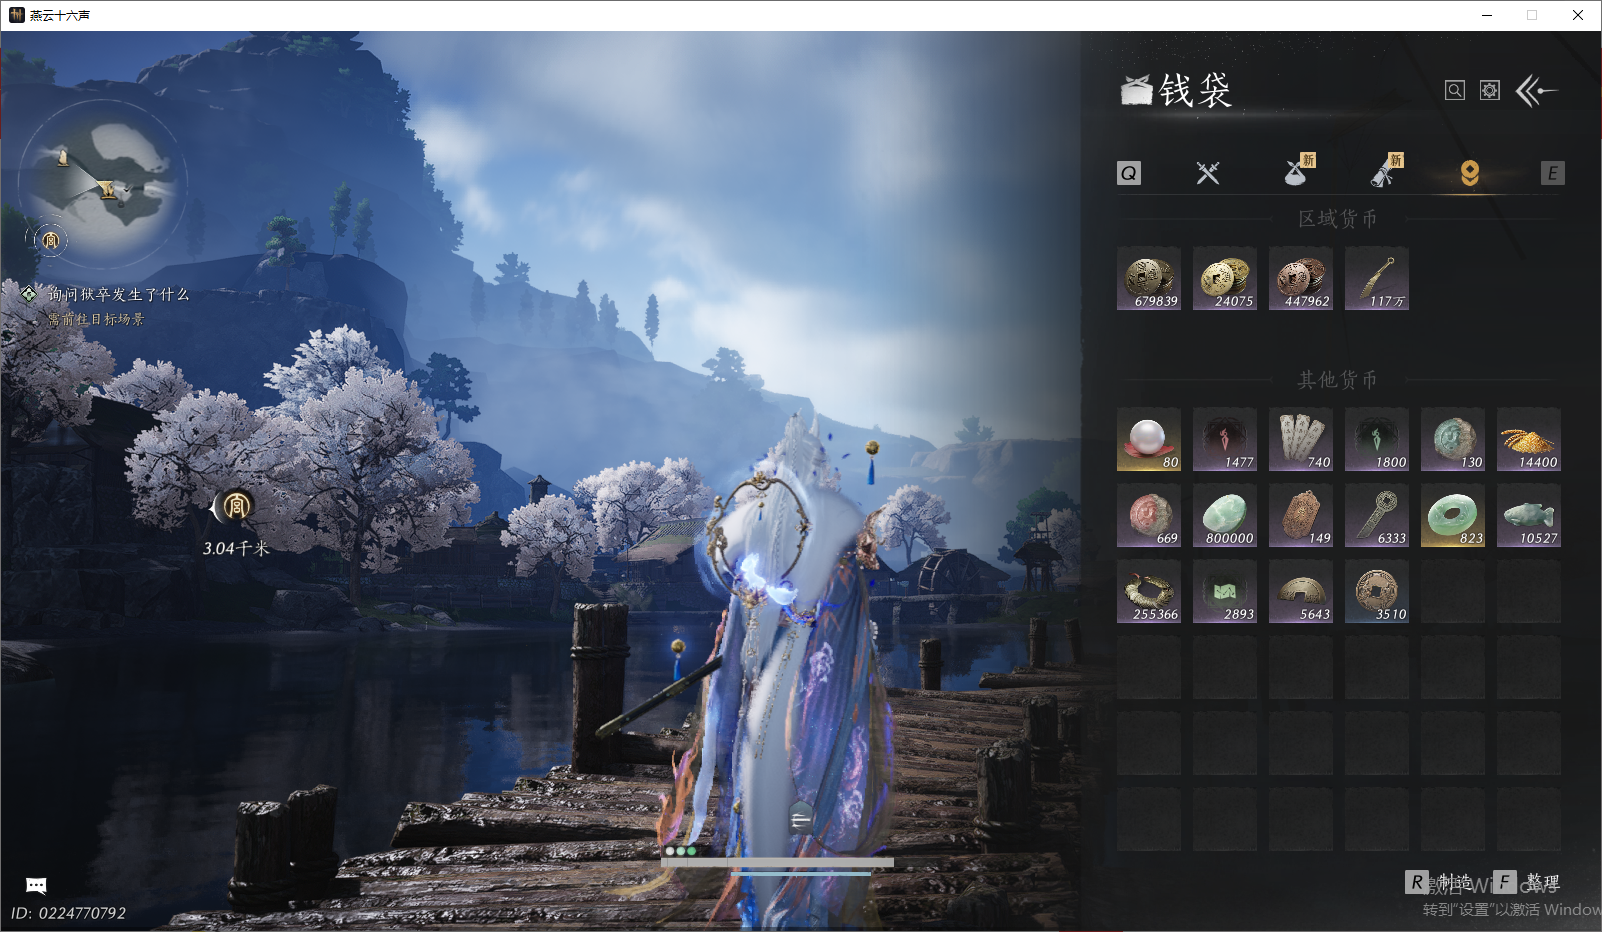Close the pouch with the back arrow
Viewport: 1602px width, 932px height.
[x=1537, y=91]
